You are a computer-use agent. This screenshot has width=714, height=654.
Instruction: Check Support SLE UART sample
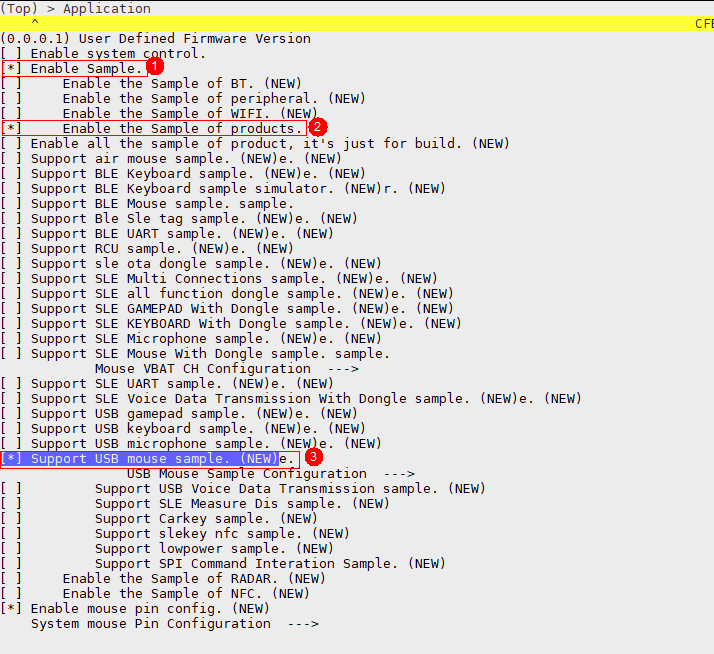tap(12, 383)
